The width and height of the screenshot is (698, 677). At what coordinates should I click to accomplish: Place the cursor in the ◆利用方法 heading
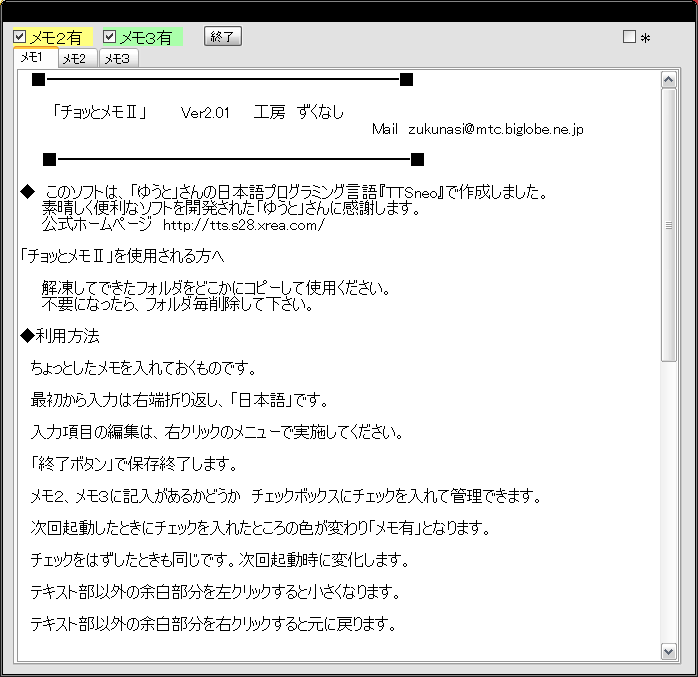[60, 336]
